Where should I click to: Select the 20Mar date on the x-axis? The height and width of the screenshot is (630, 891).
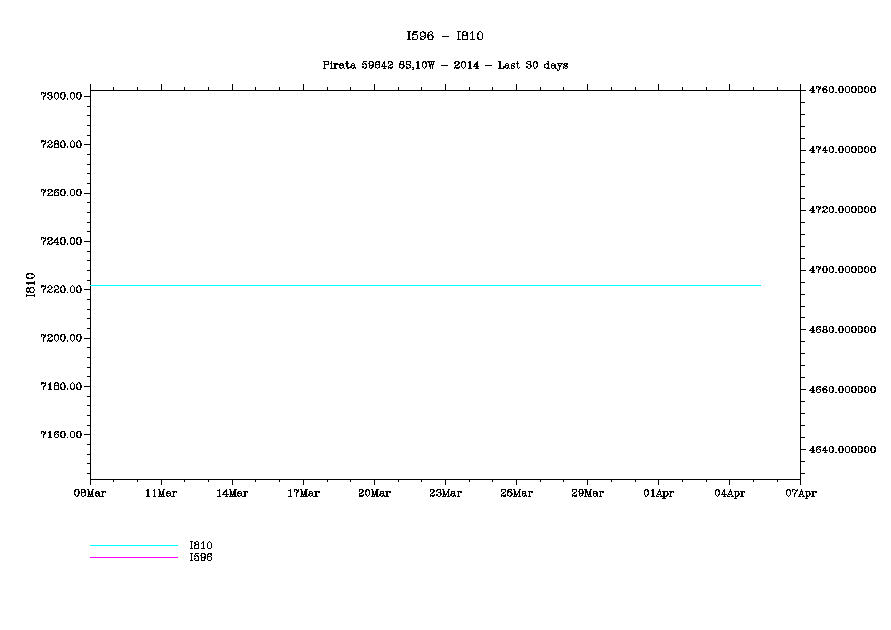374,493
